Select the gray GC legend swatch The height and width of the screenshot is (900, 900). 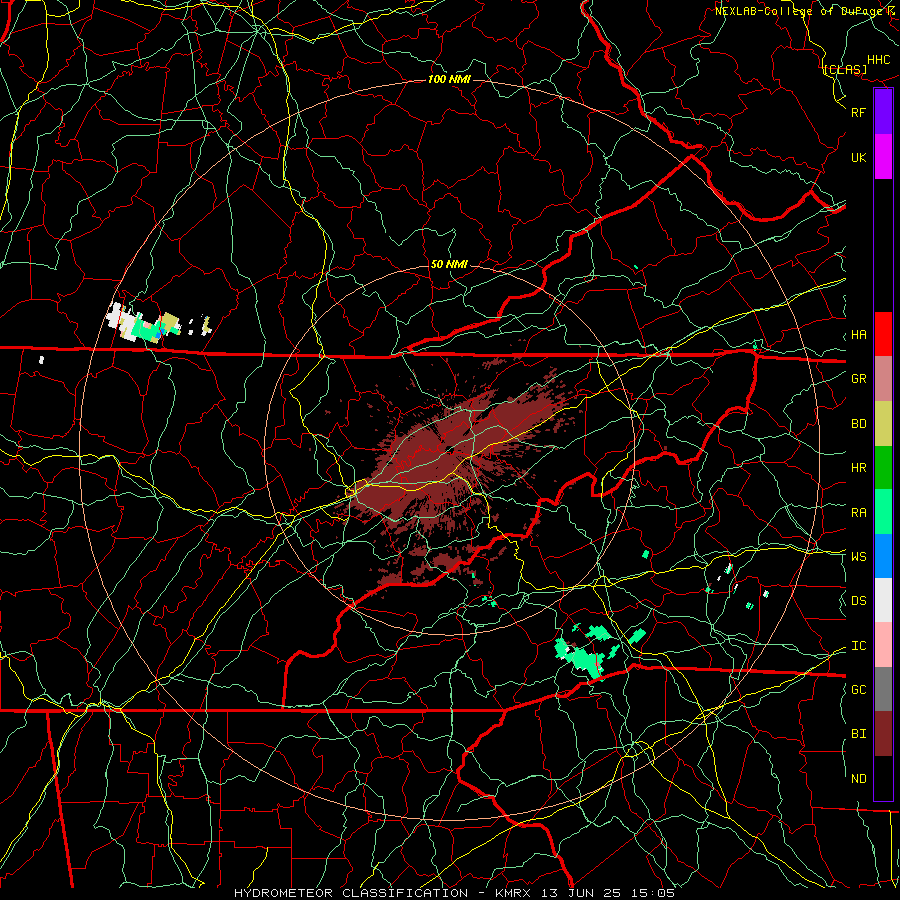click(x=883, y=689)
